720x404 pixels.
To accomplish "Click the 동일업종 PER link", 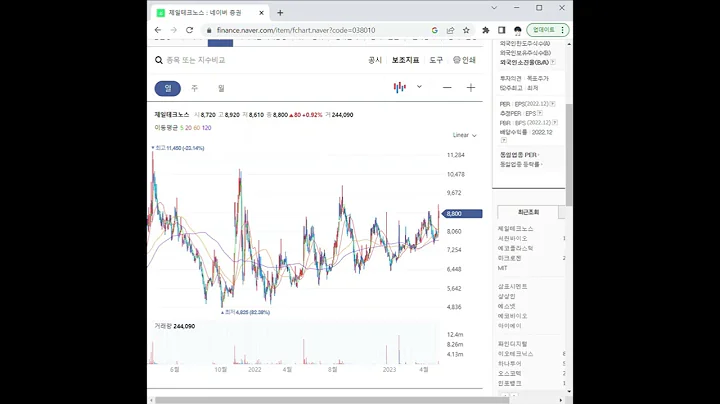I will pos(519,155).
